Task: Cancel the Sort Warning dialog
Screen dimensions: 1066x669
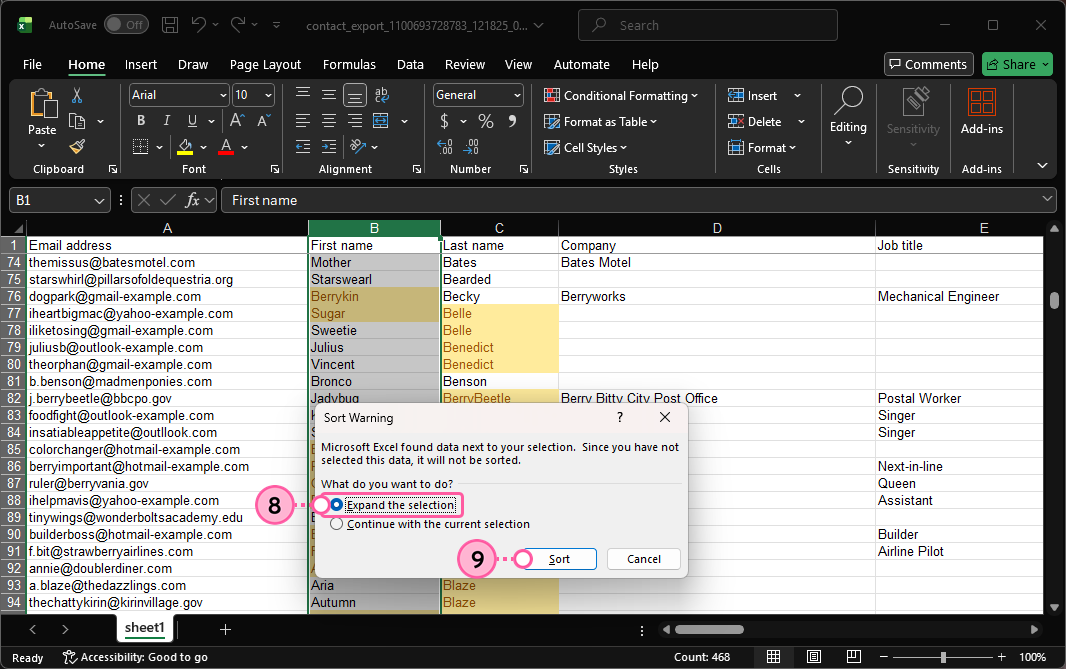Action: (643, 559)
